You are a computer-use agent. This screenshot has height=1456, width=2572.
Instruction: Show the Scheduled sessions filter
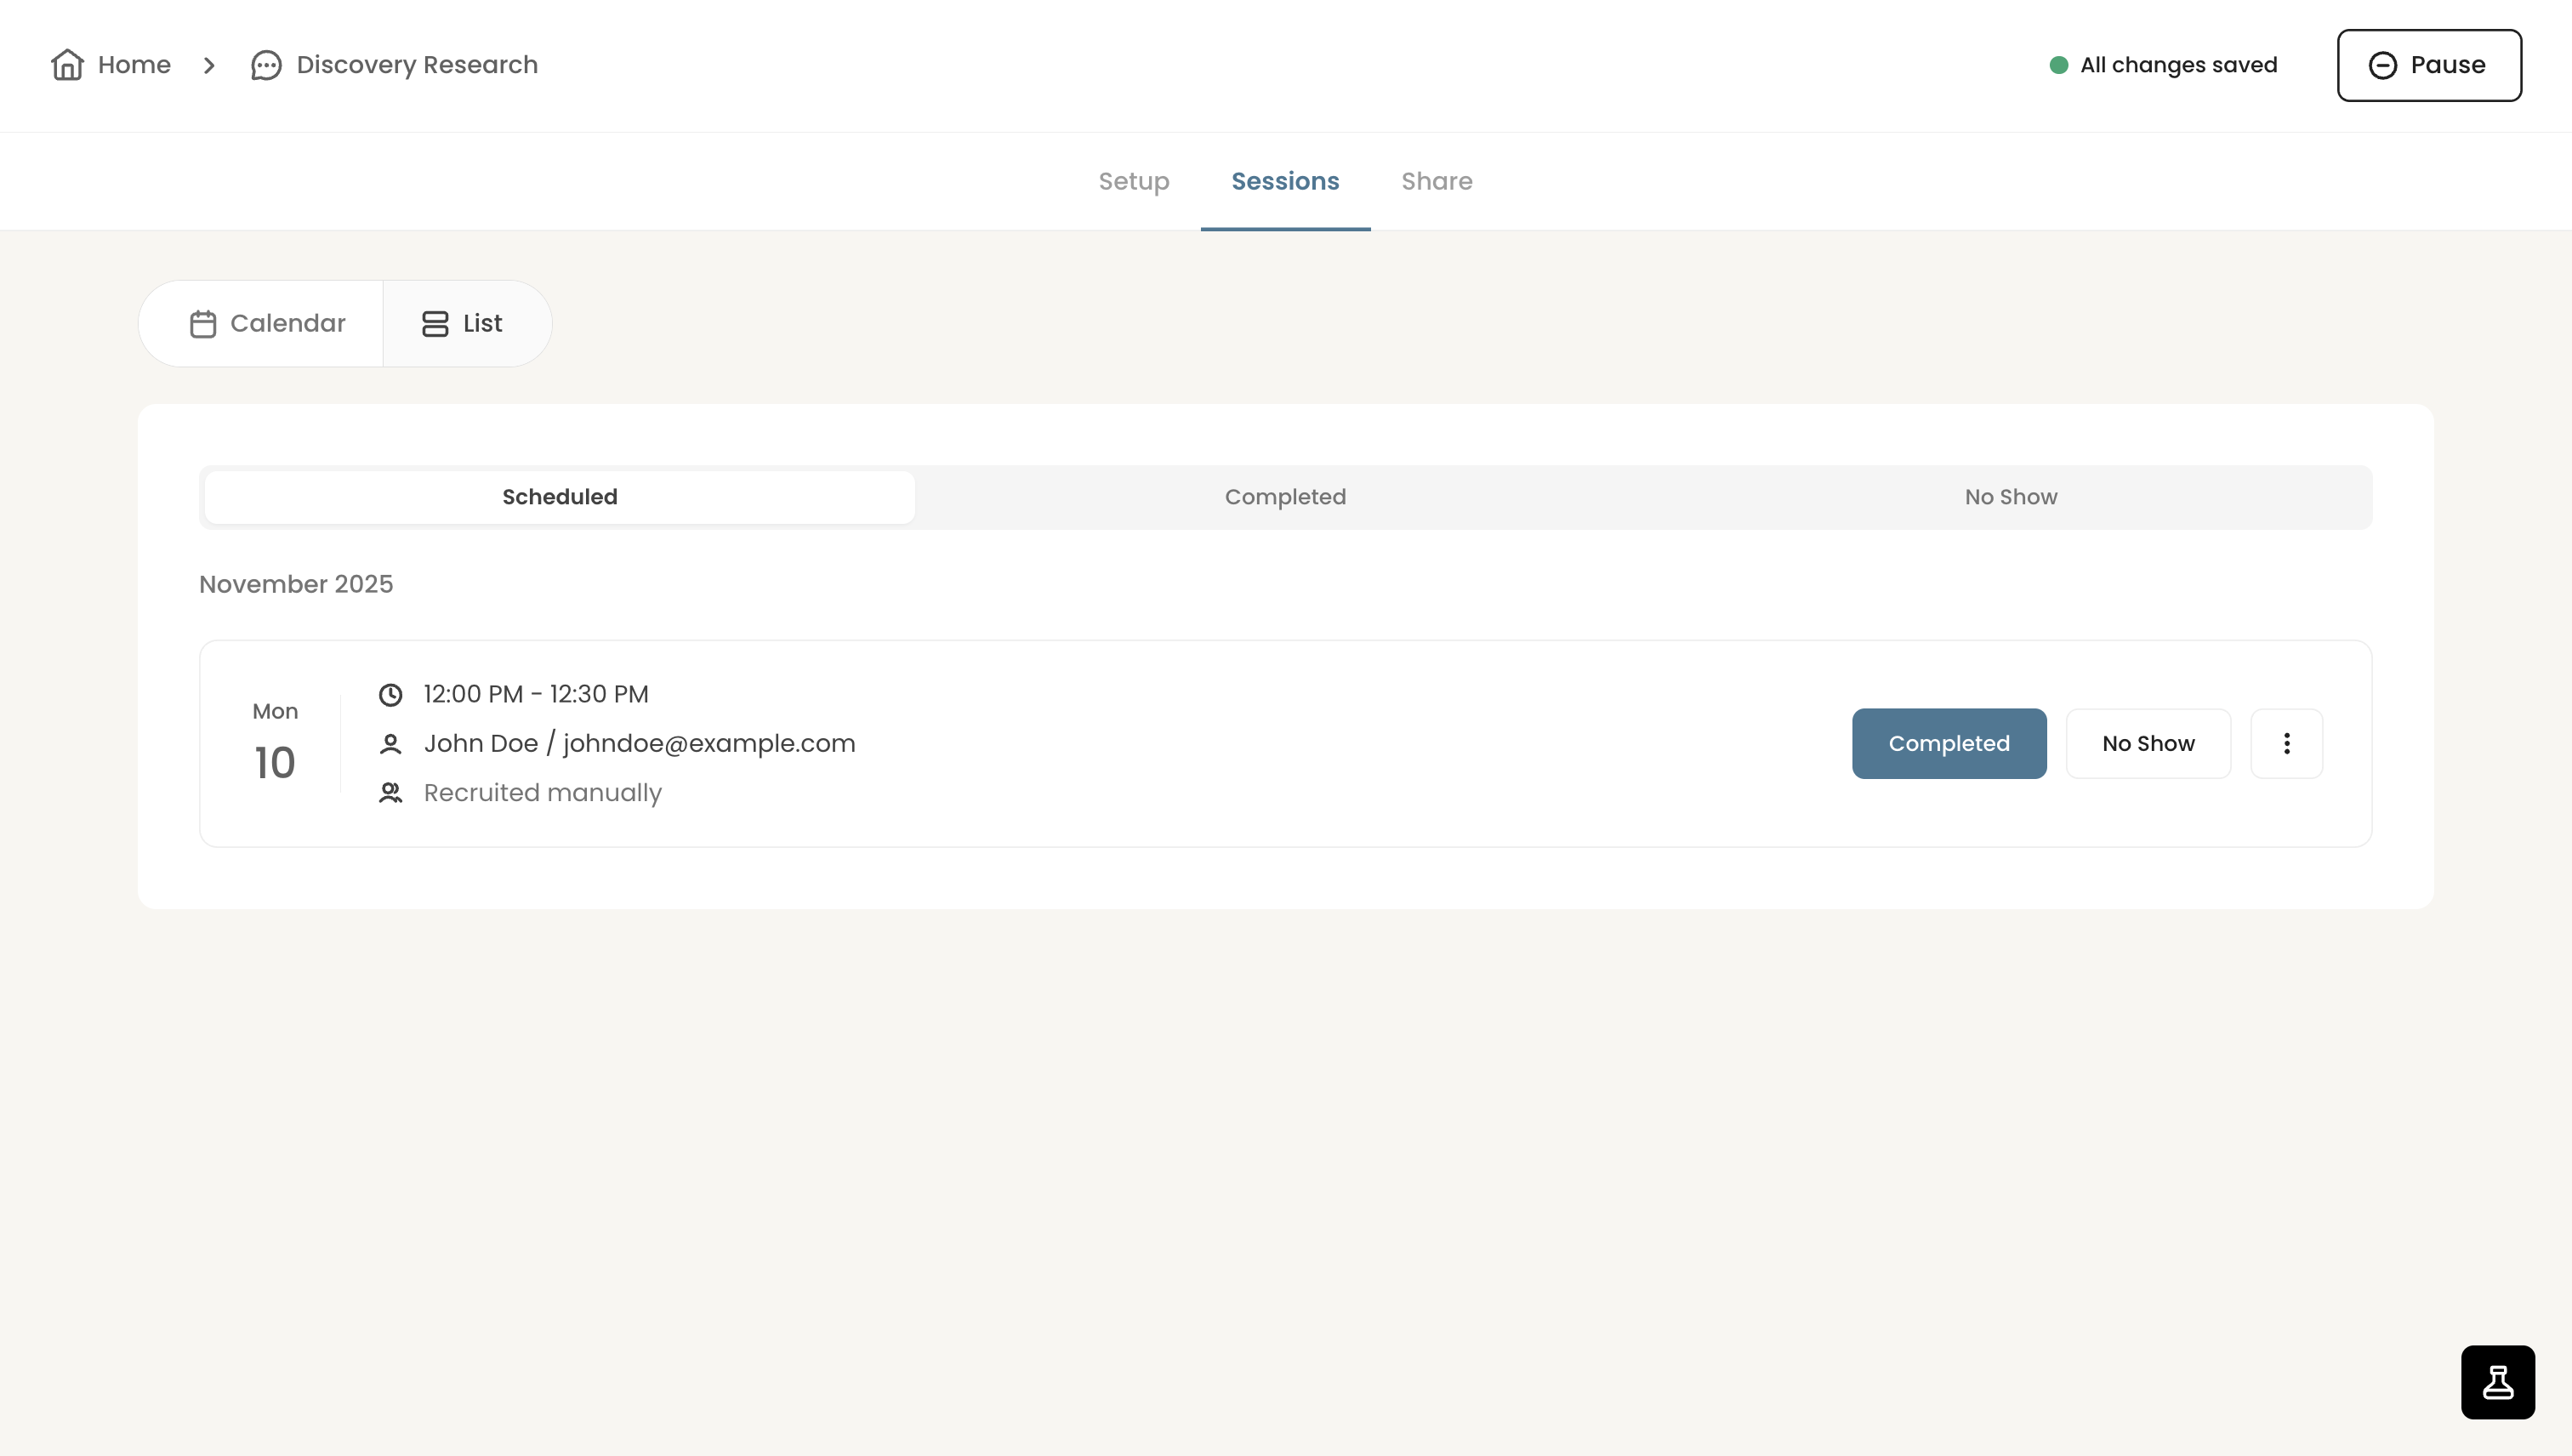click(560, 497)
